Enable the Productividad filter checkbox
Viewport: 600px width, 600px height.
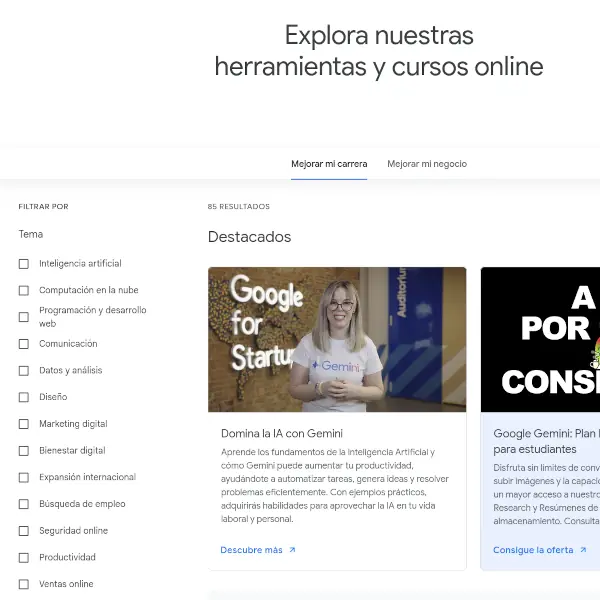24,558
